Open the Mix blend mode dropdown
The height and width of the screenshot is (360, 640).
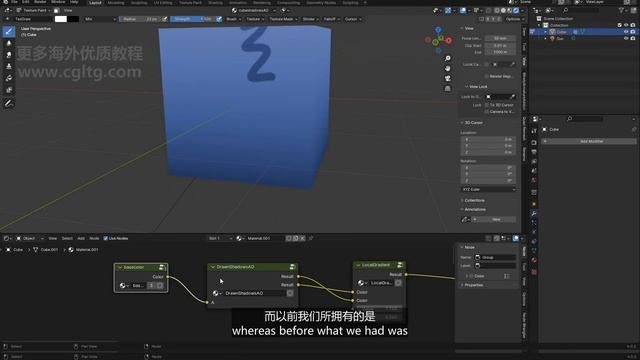coord(100,19)
